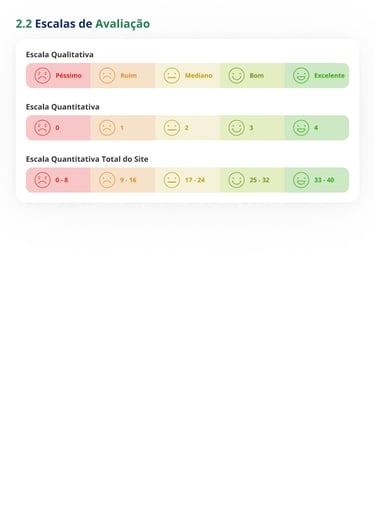Select the orange Ruim sad face icon
The width and height of the screenshot is (375, 530).
(x=107, y=75)
